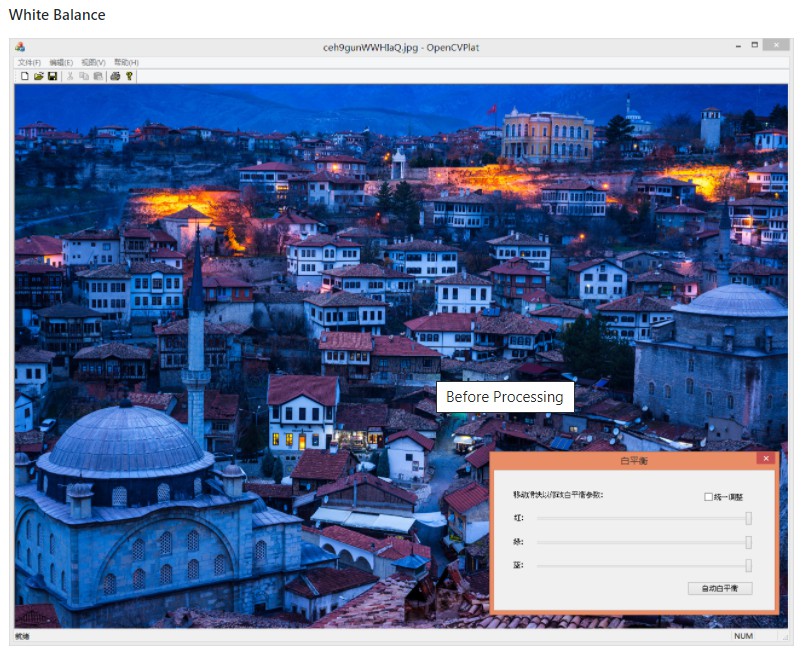Click the Paste toolbar icon

[98, 76]
